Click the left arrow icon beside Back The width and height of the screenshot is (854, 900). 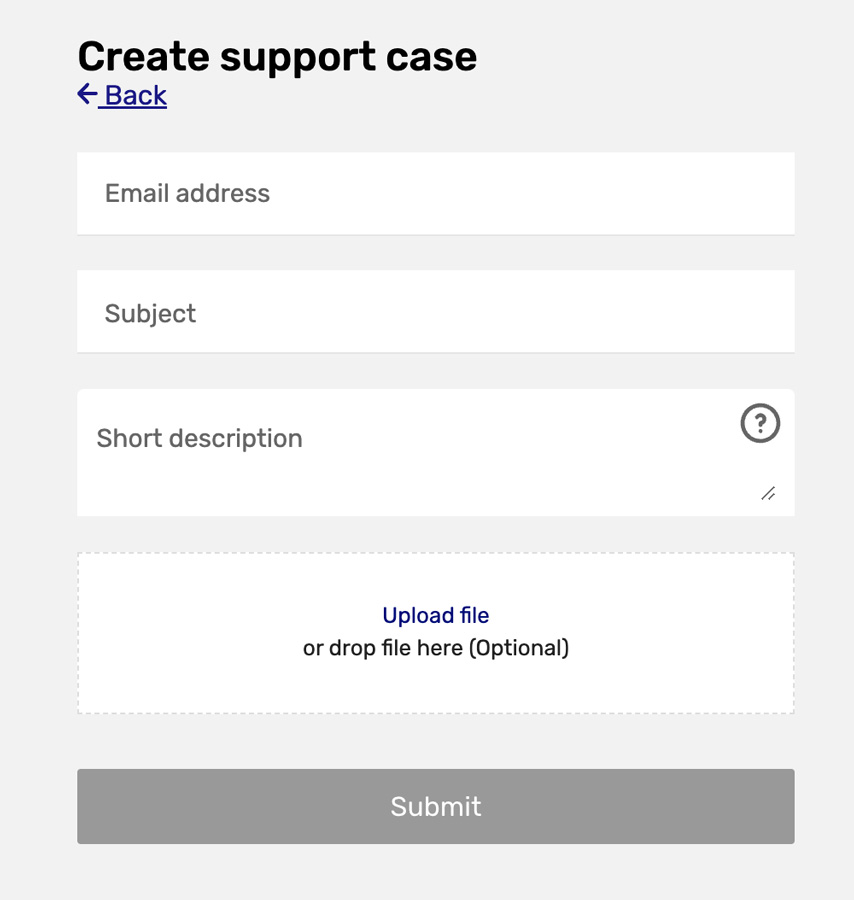[x=87, y=94]
